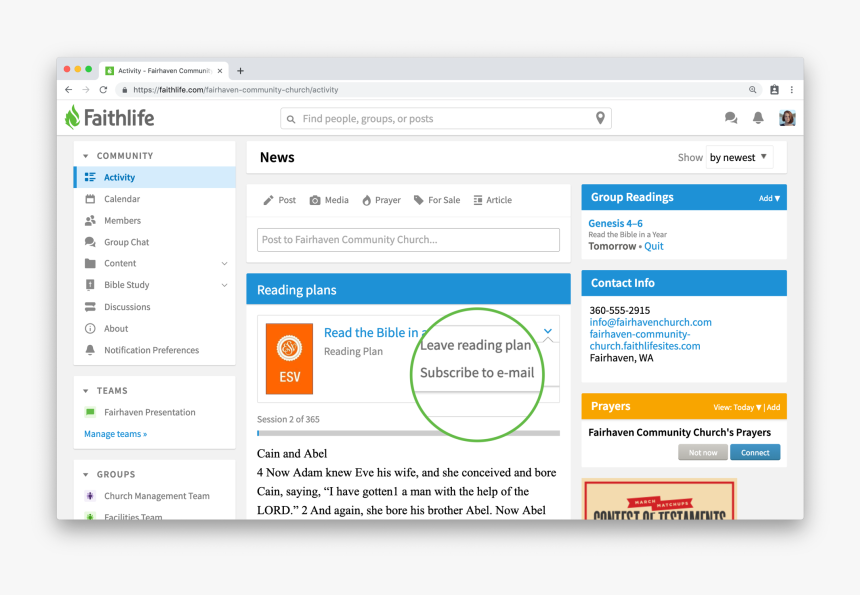
Task: Open the reading plan options chevron
Action: point(548,331)
